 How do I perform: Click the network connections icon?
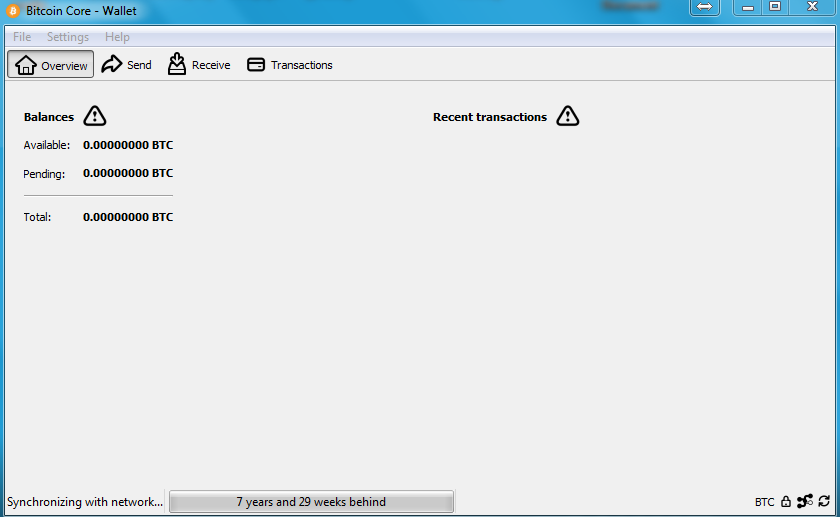click(x=805, y=501)
